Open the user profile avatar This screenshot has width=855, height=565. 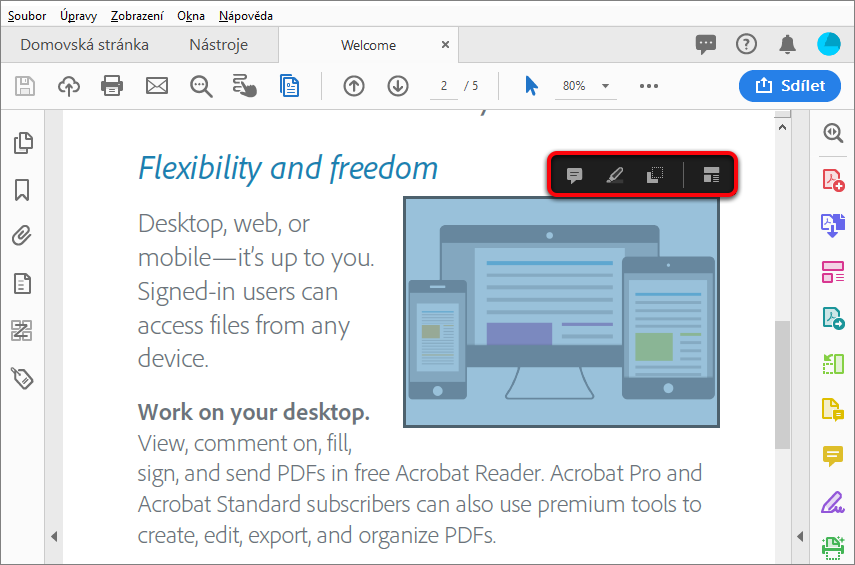click(829, 44)
